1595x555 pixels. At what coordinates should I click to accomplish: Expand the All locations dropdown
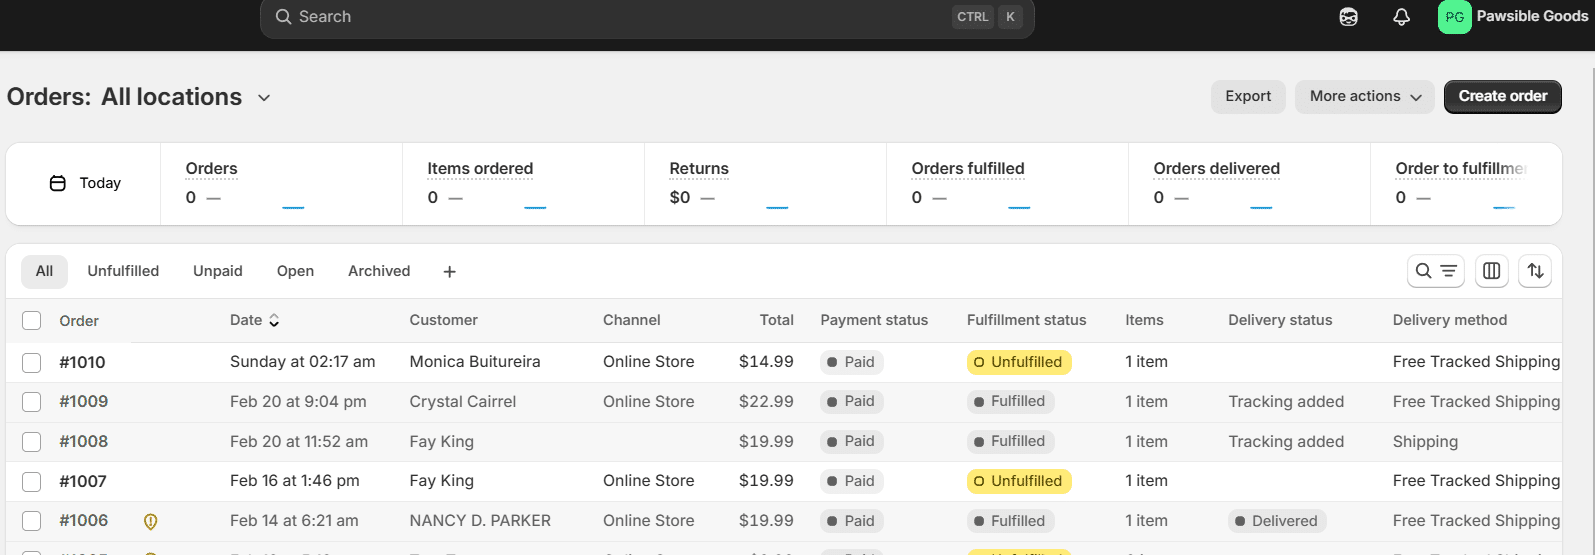coord(264,98)
